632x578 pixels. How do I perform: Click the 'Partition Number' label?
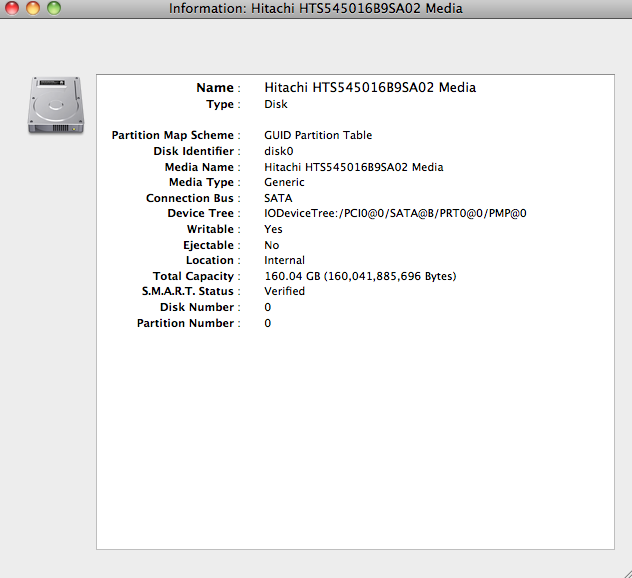pyautogui.click(x=185, y=323)
